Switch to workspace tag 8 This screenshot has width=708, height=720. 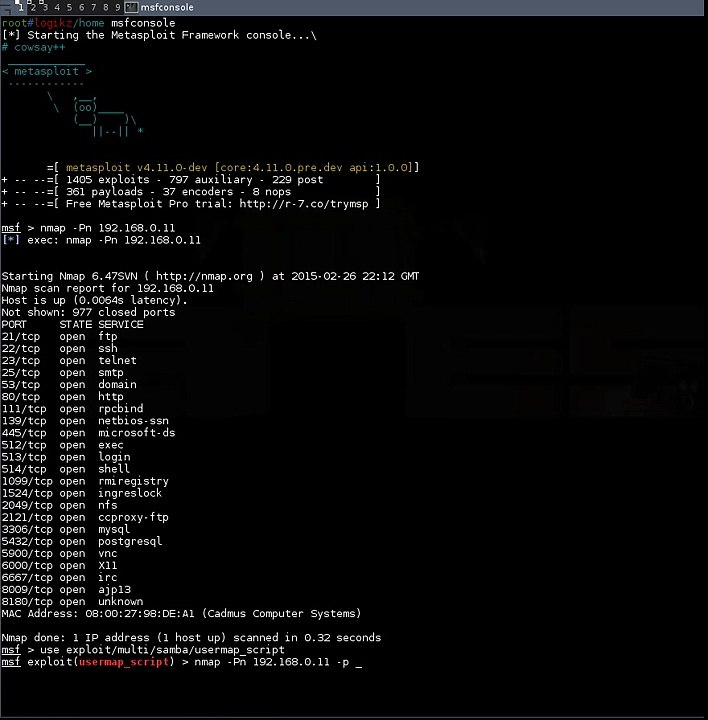[x=106, y=7]
